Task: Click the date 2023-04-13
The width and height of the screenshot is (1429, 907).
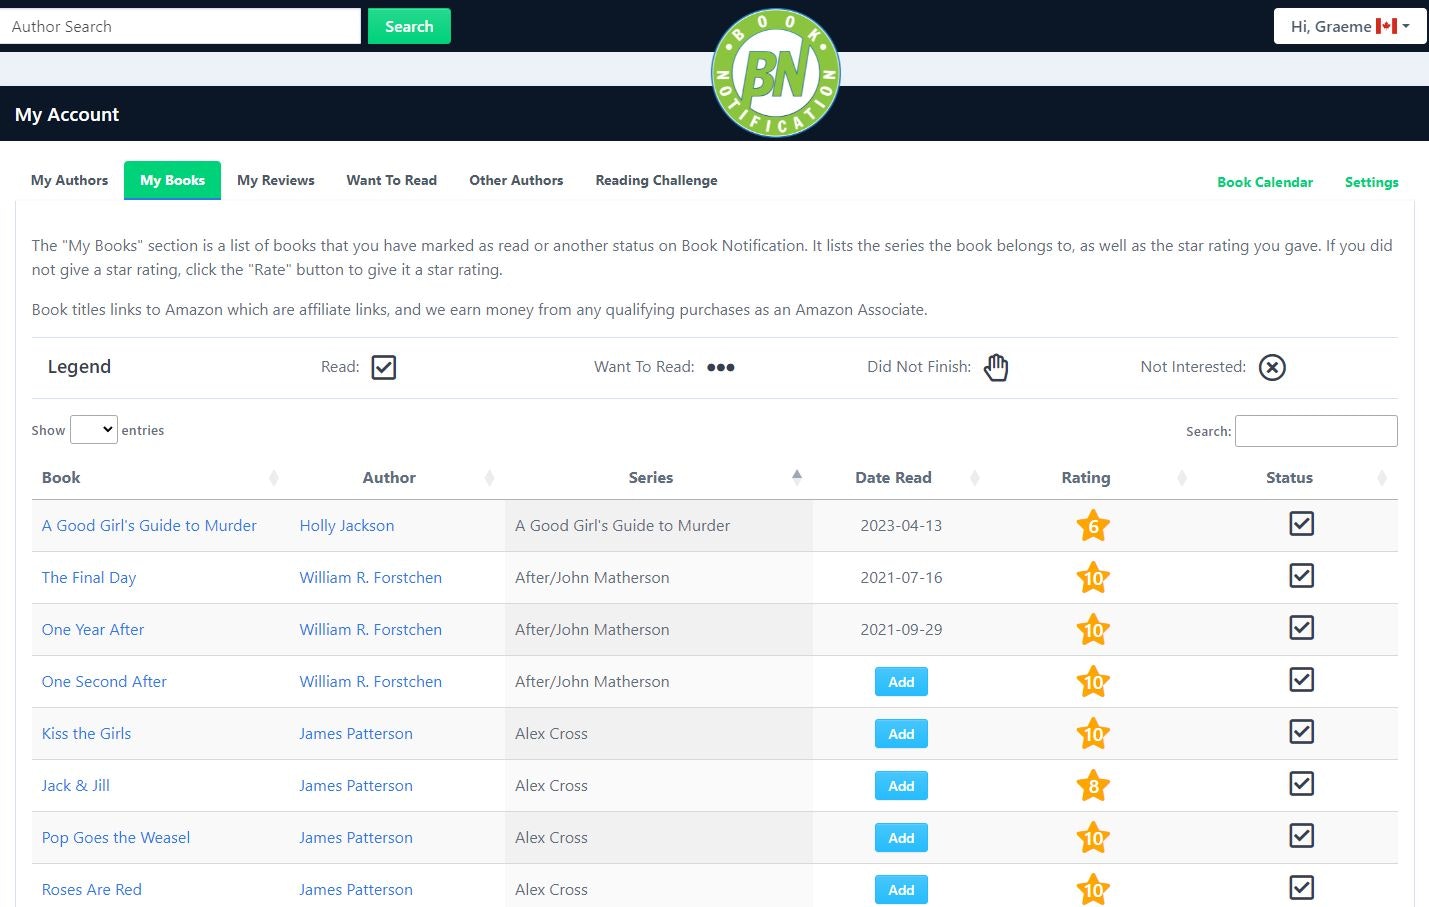Action: click(901, 526)
